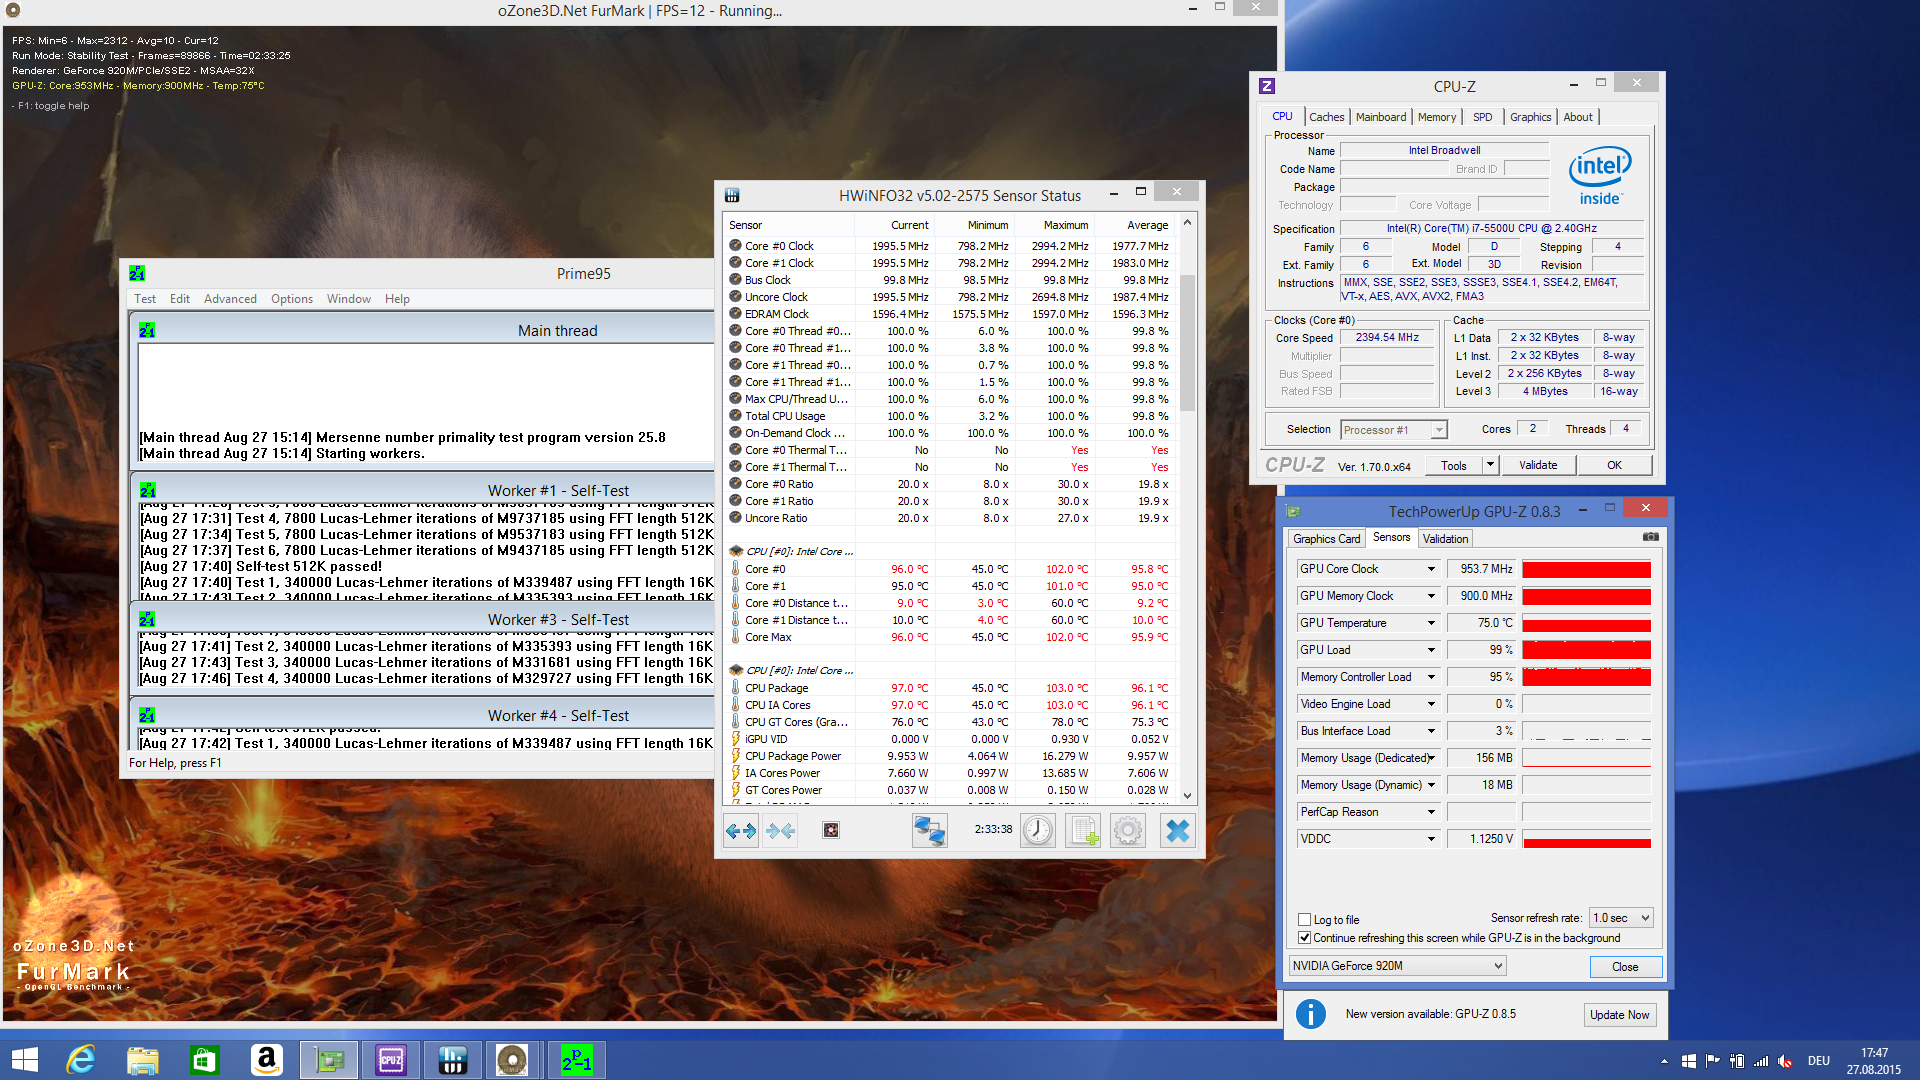The height and width of the screenshot is (1080, 1920).
Task: Enable Log to file checkbox in GPU-Z
Action: (x=1304, y=919)
